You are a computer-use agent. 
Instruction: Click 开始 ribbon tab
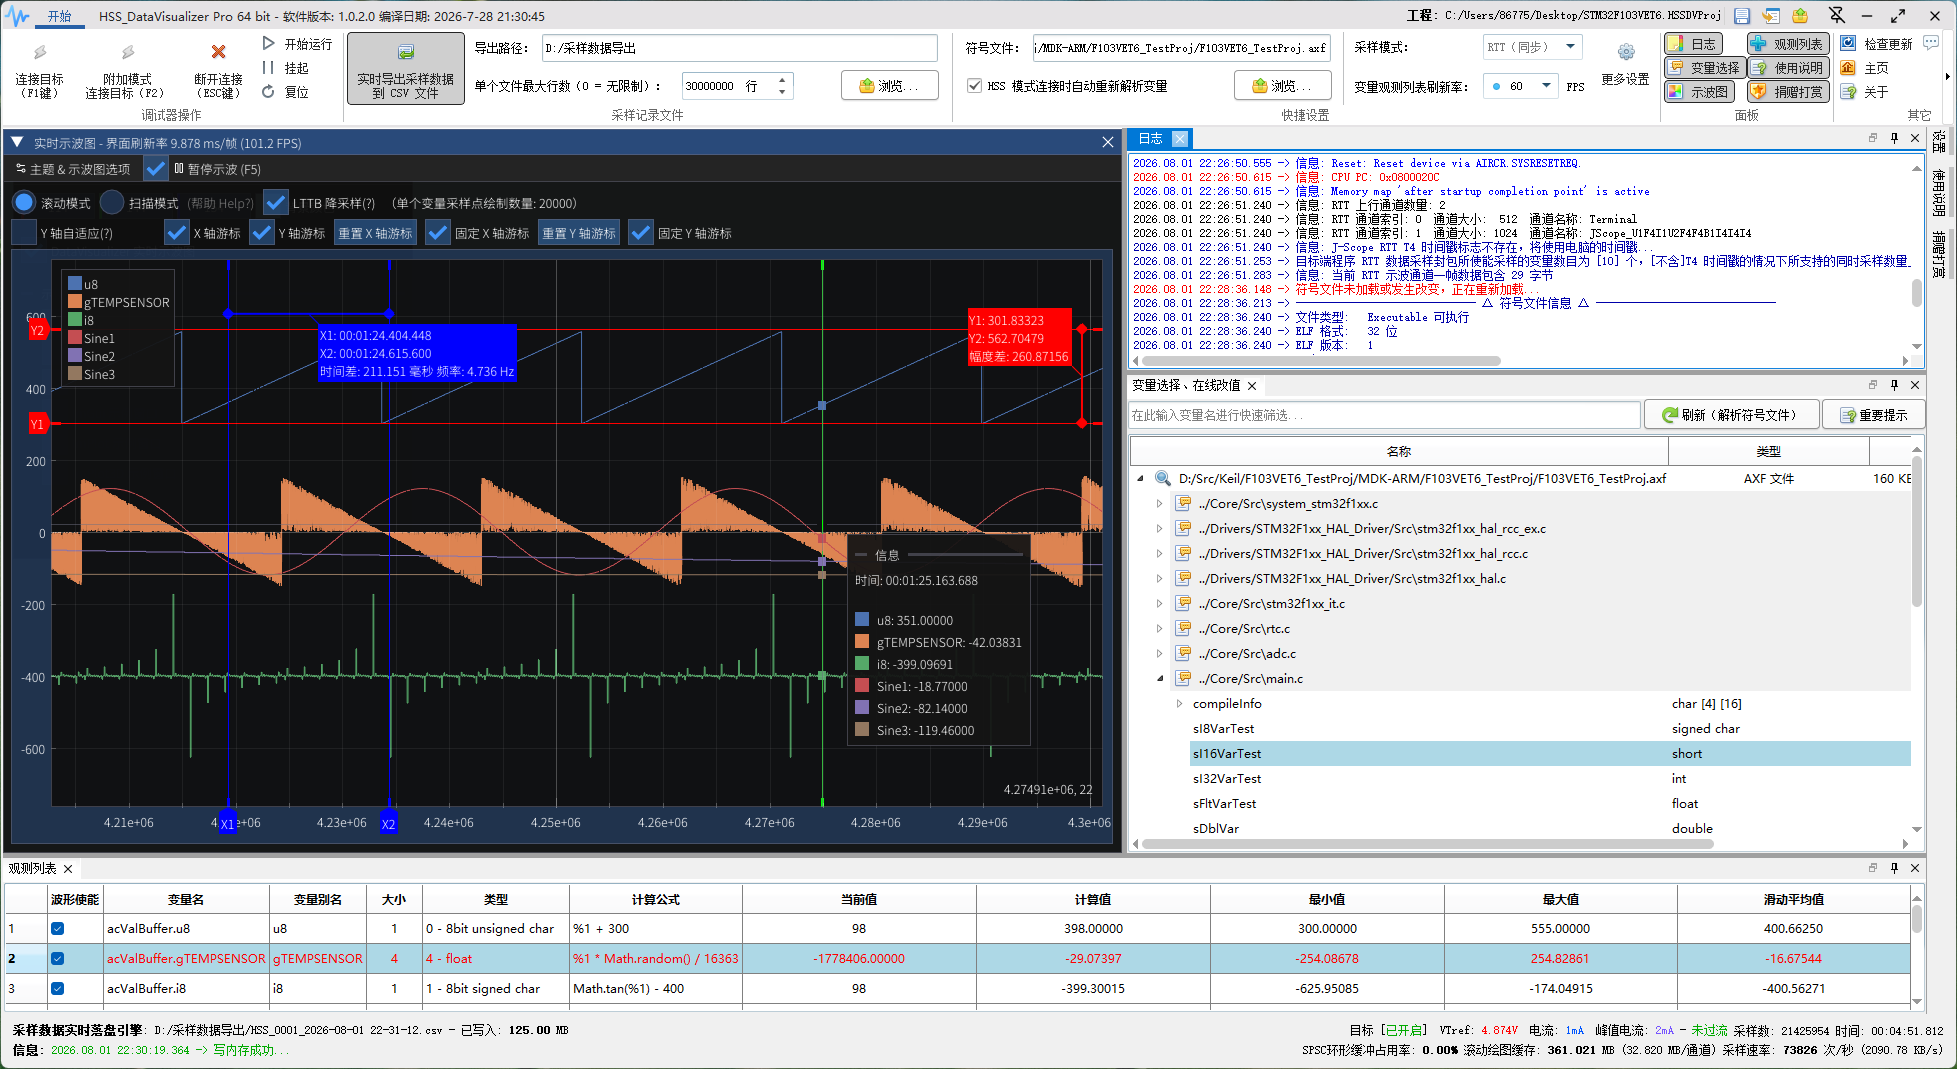pos(60,16)
